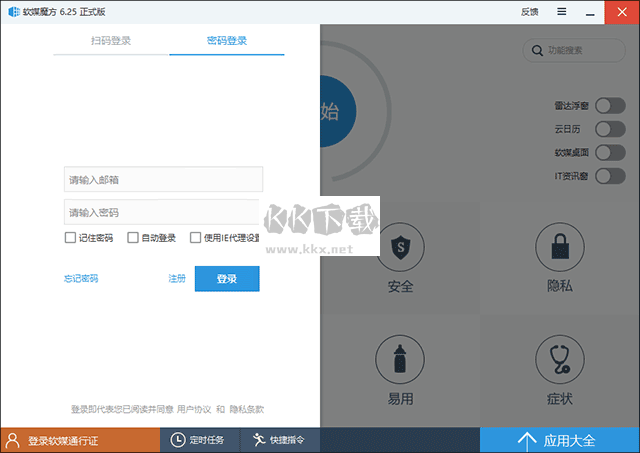Open the 隐私条款 link
The width and height of the screenshot is (640, 453).
pyautogui.click(x=247, y=409)
